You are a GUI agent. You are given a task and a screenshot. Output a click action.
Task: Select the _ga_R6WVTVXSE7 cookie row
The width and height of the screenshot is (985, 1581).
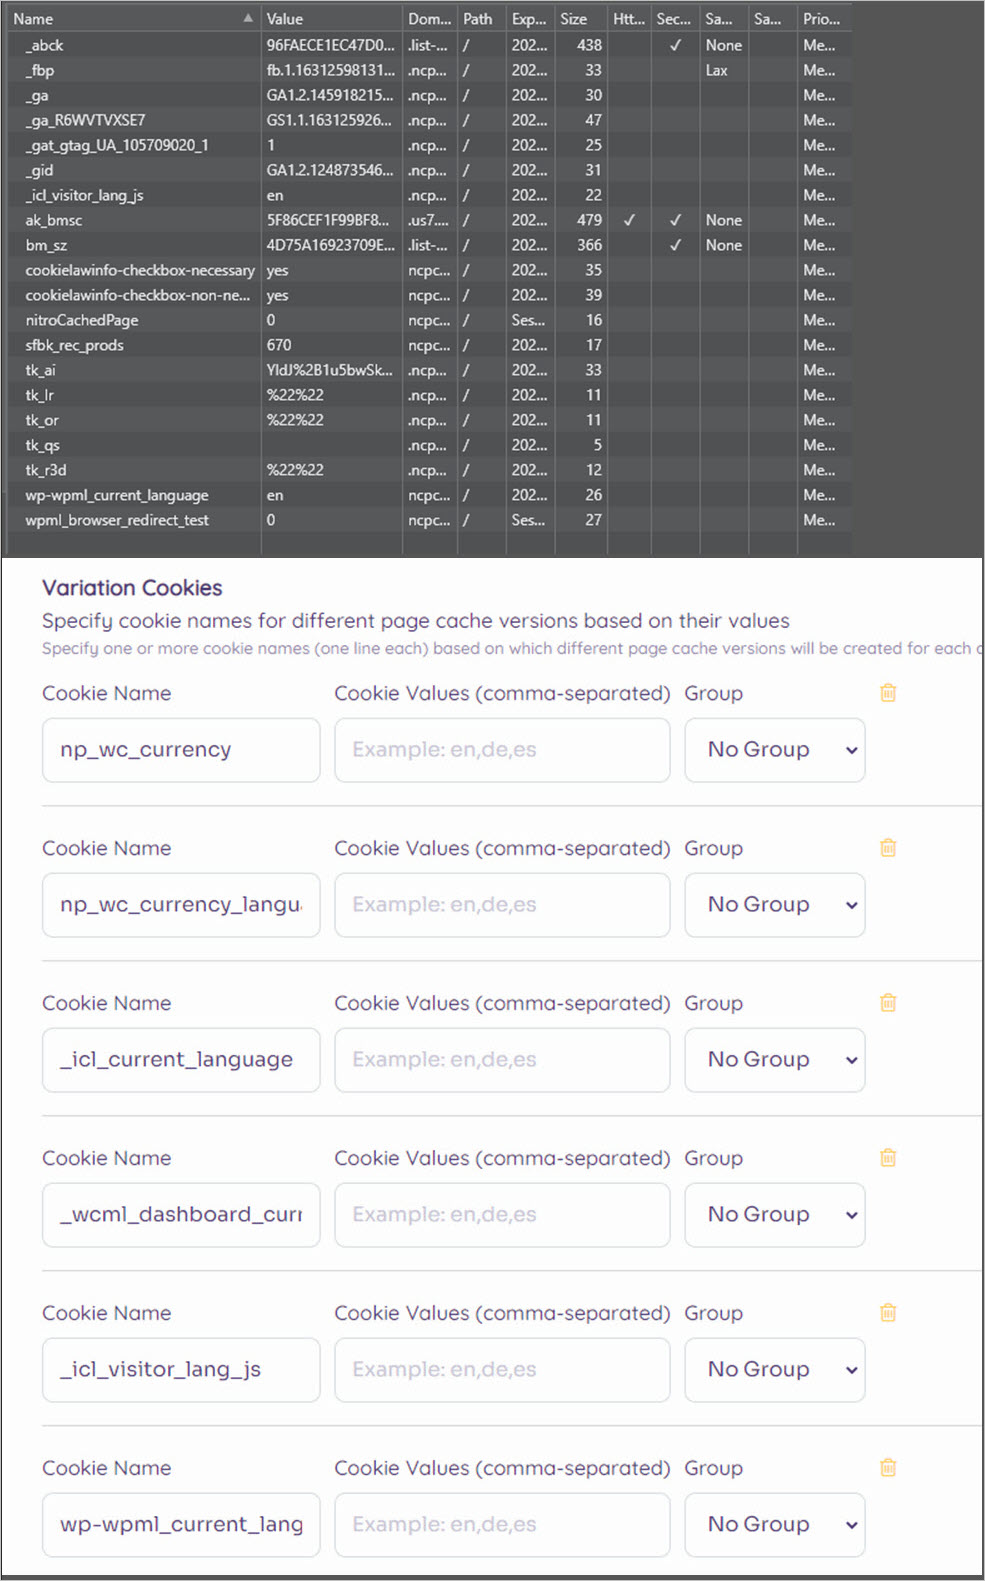[x=430, y=120]
